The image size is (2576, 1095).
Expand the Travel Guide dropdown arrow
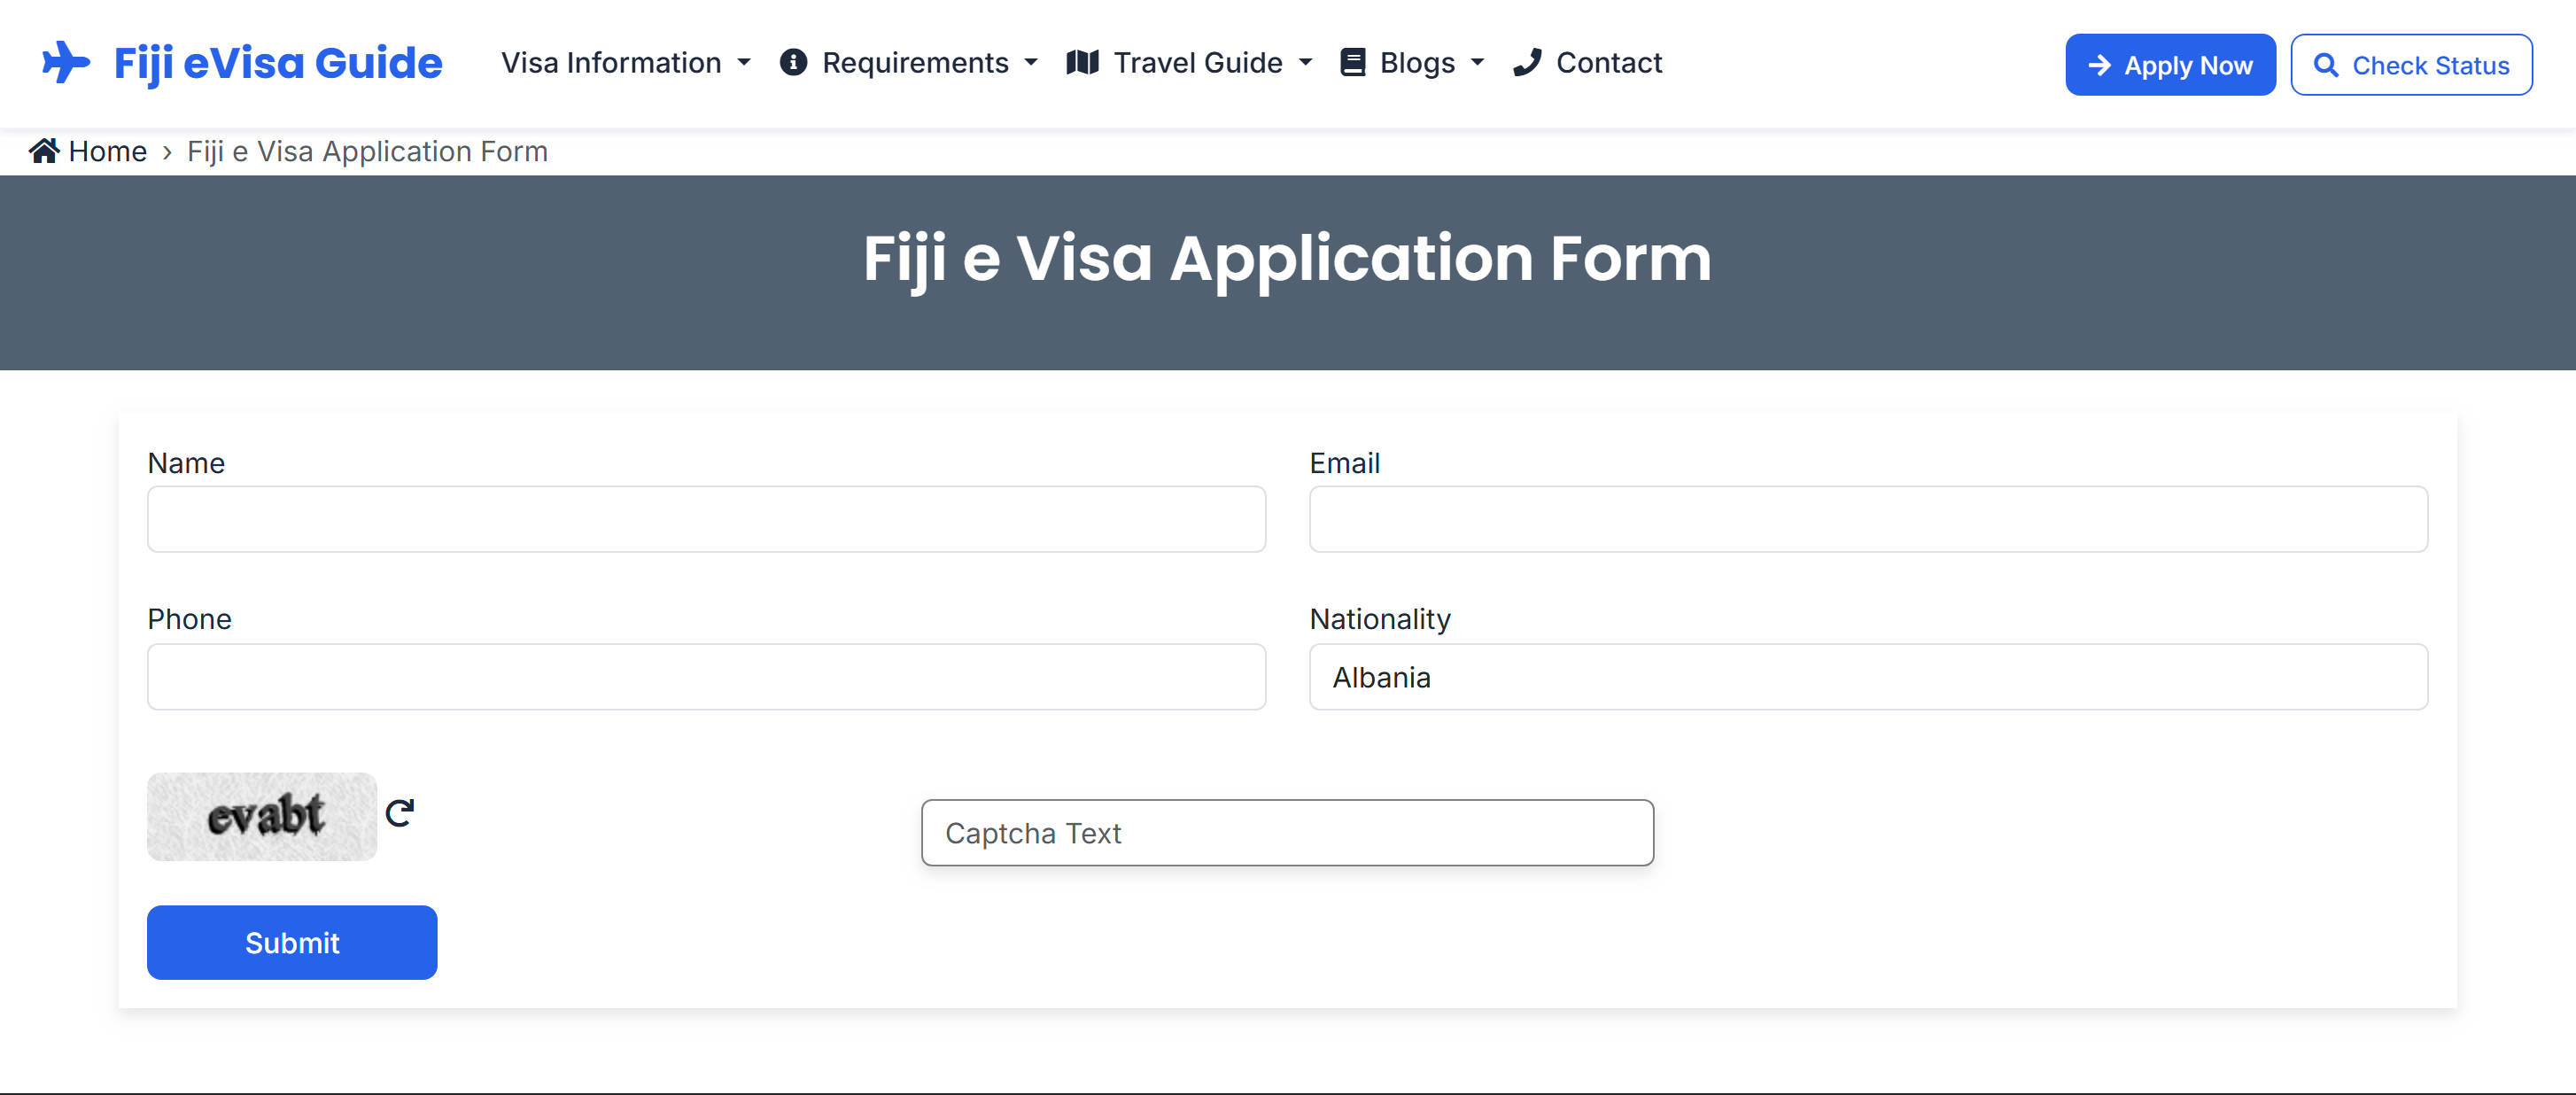pyautogui.click(x=1305, y=63)
